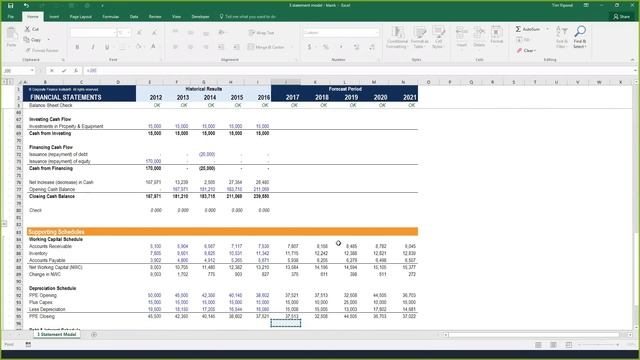Toggle bold formatting
The image size is (640, 360).
77,47
